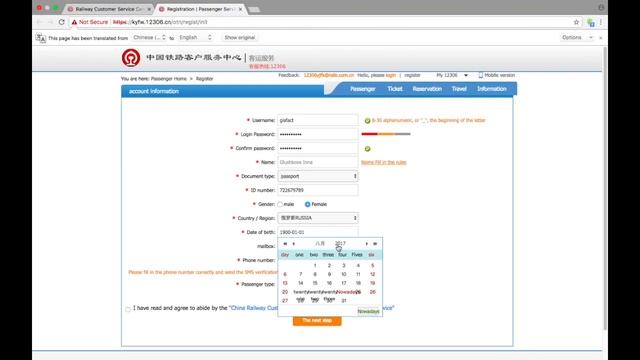Open the Ticket navigation menu
The image size is (640, 360).
tap(395, 89)
